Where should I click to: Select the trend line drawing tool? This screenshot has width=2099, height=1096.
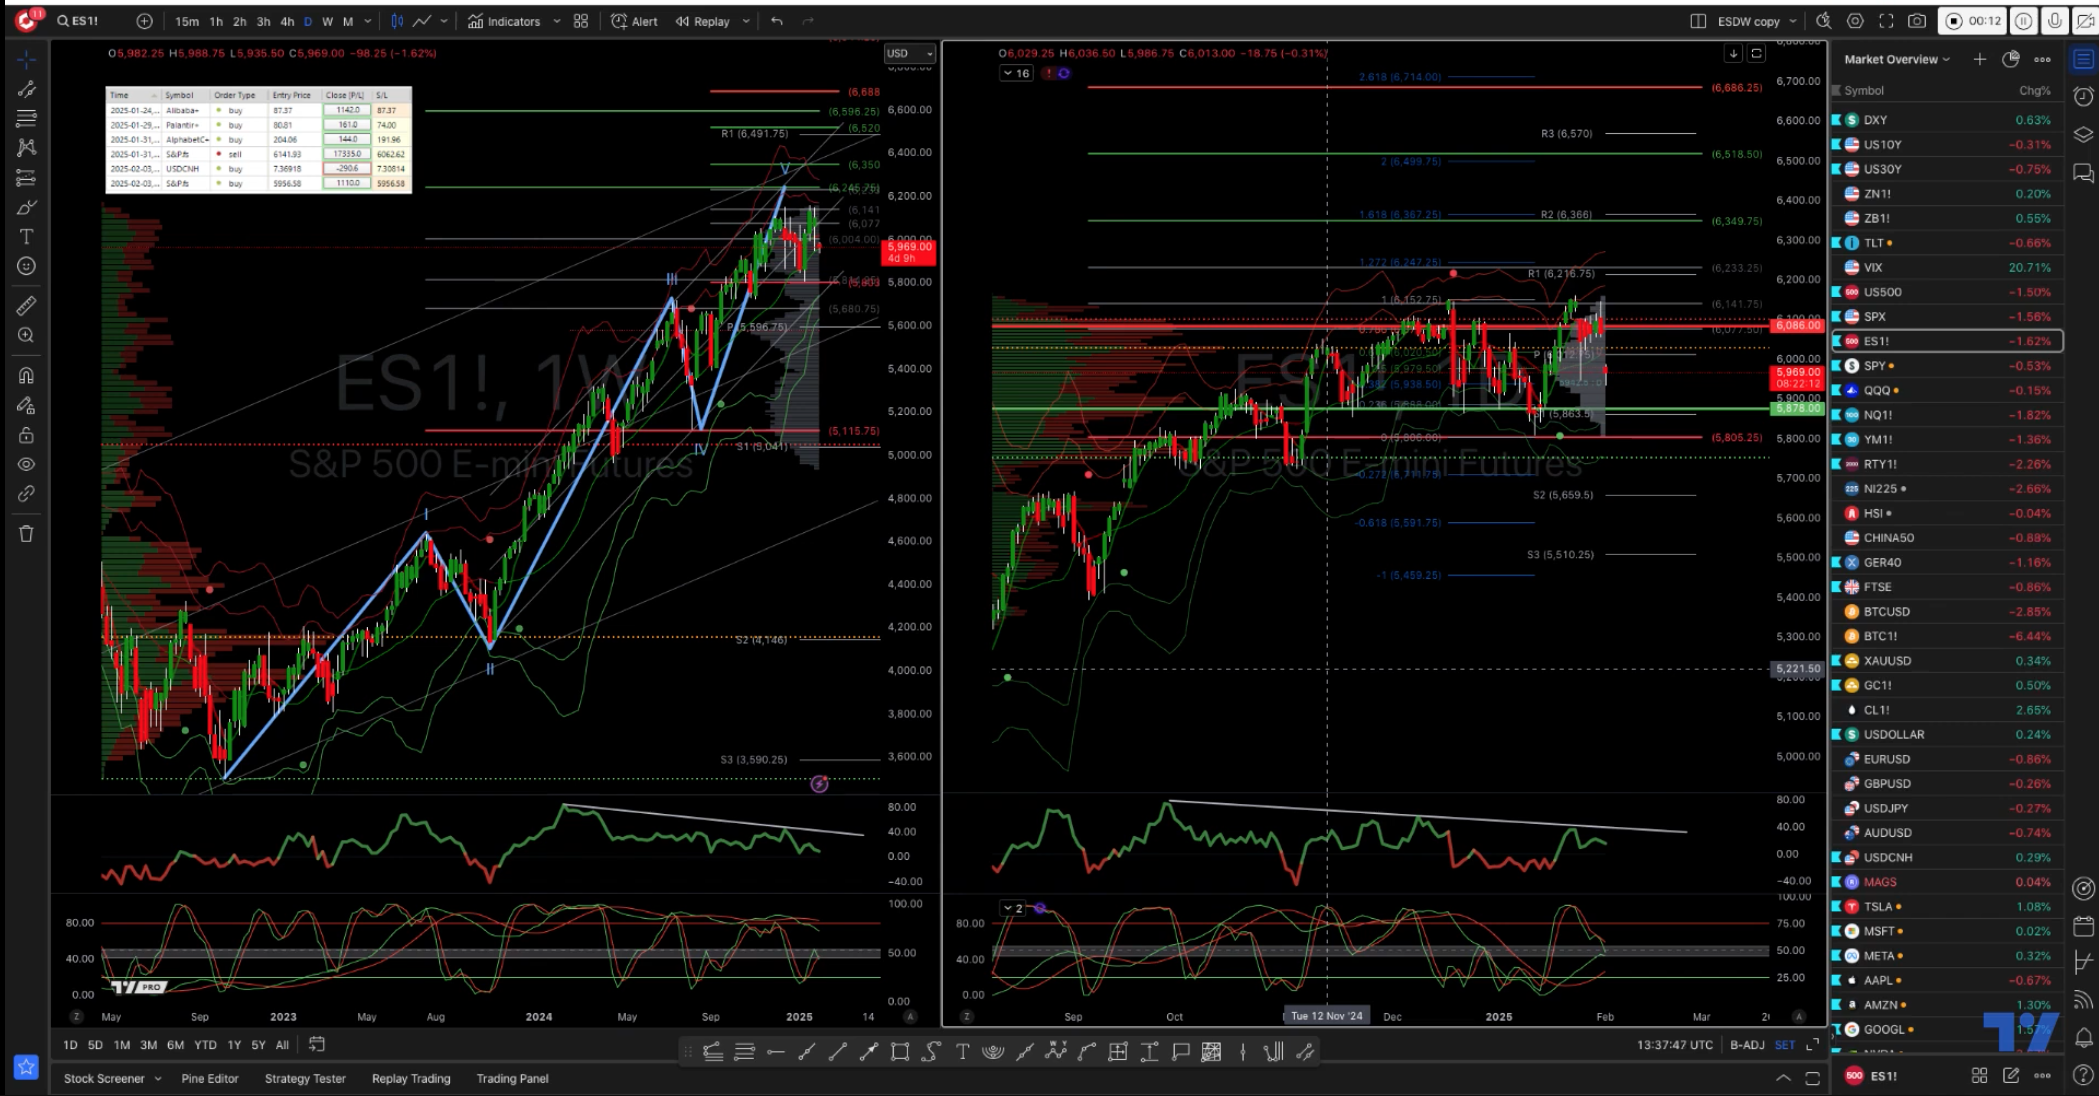[27, 89]
